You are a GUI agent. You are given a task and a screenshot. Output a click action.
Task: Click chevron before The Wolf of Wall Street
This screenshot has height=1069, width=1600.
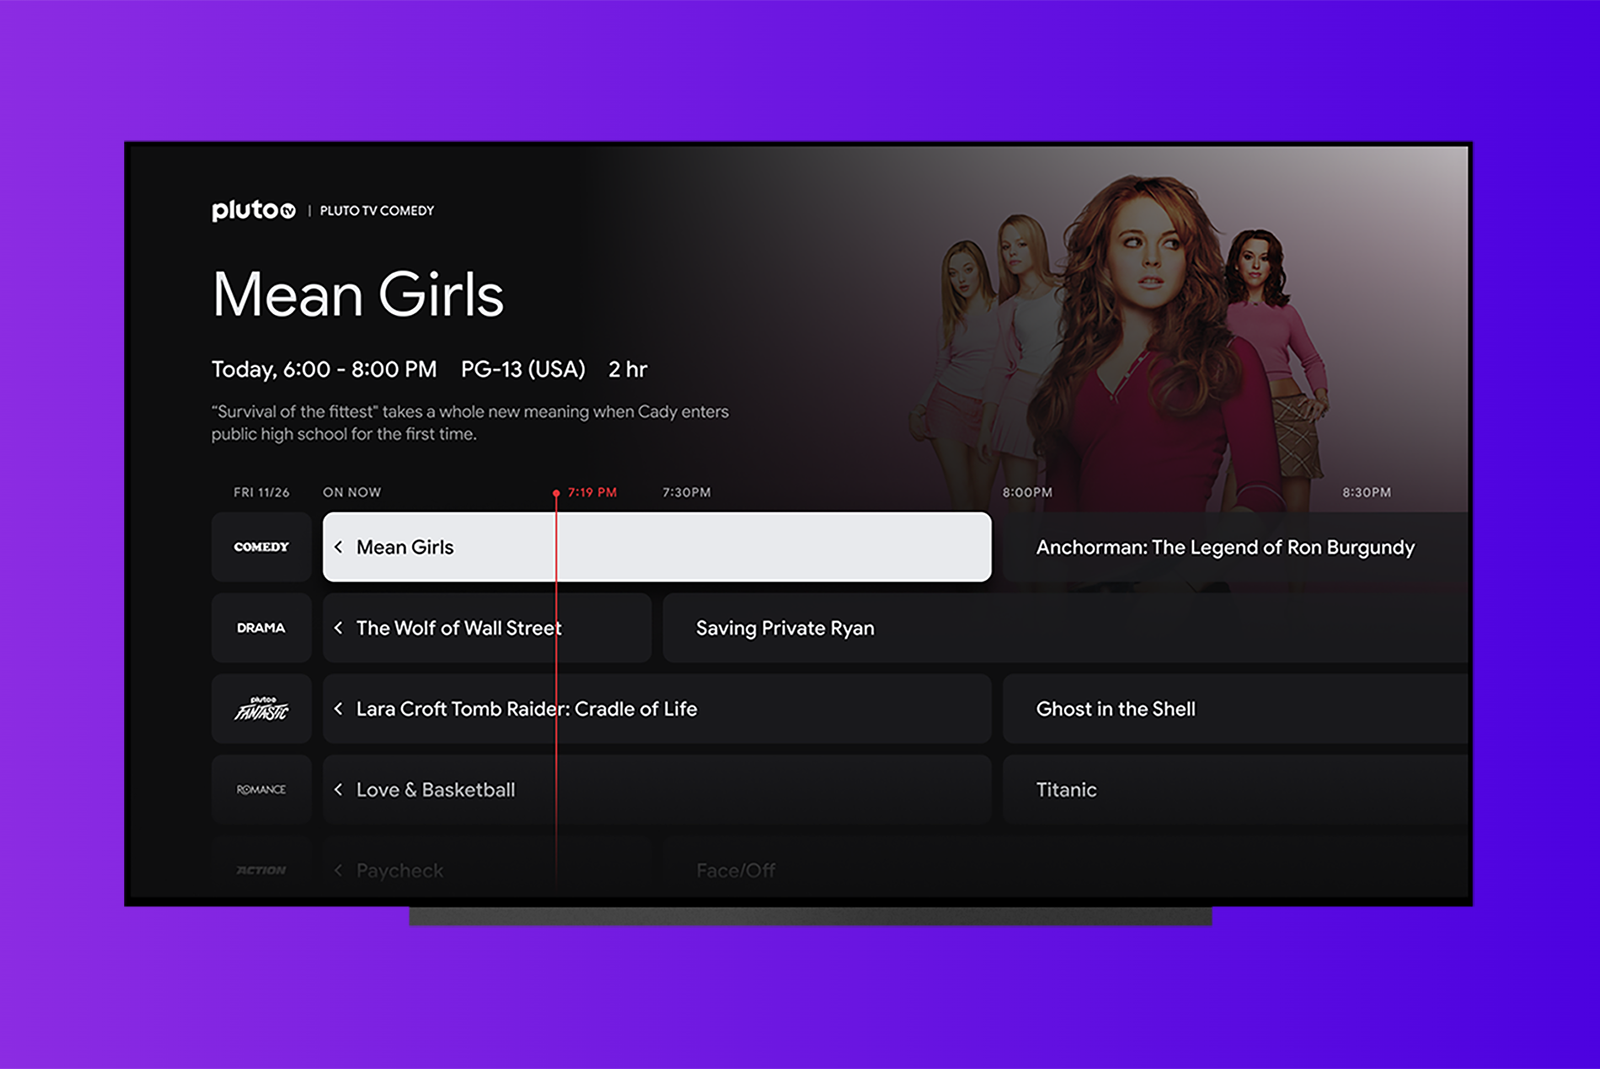tap(339, 628)
